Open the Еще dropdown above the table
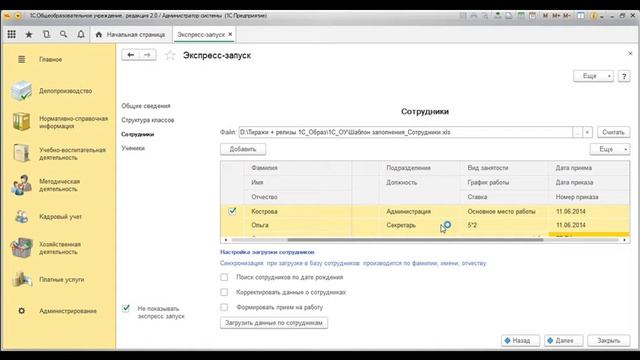 point(610,149)
